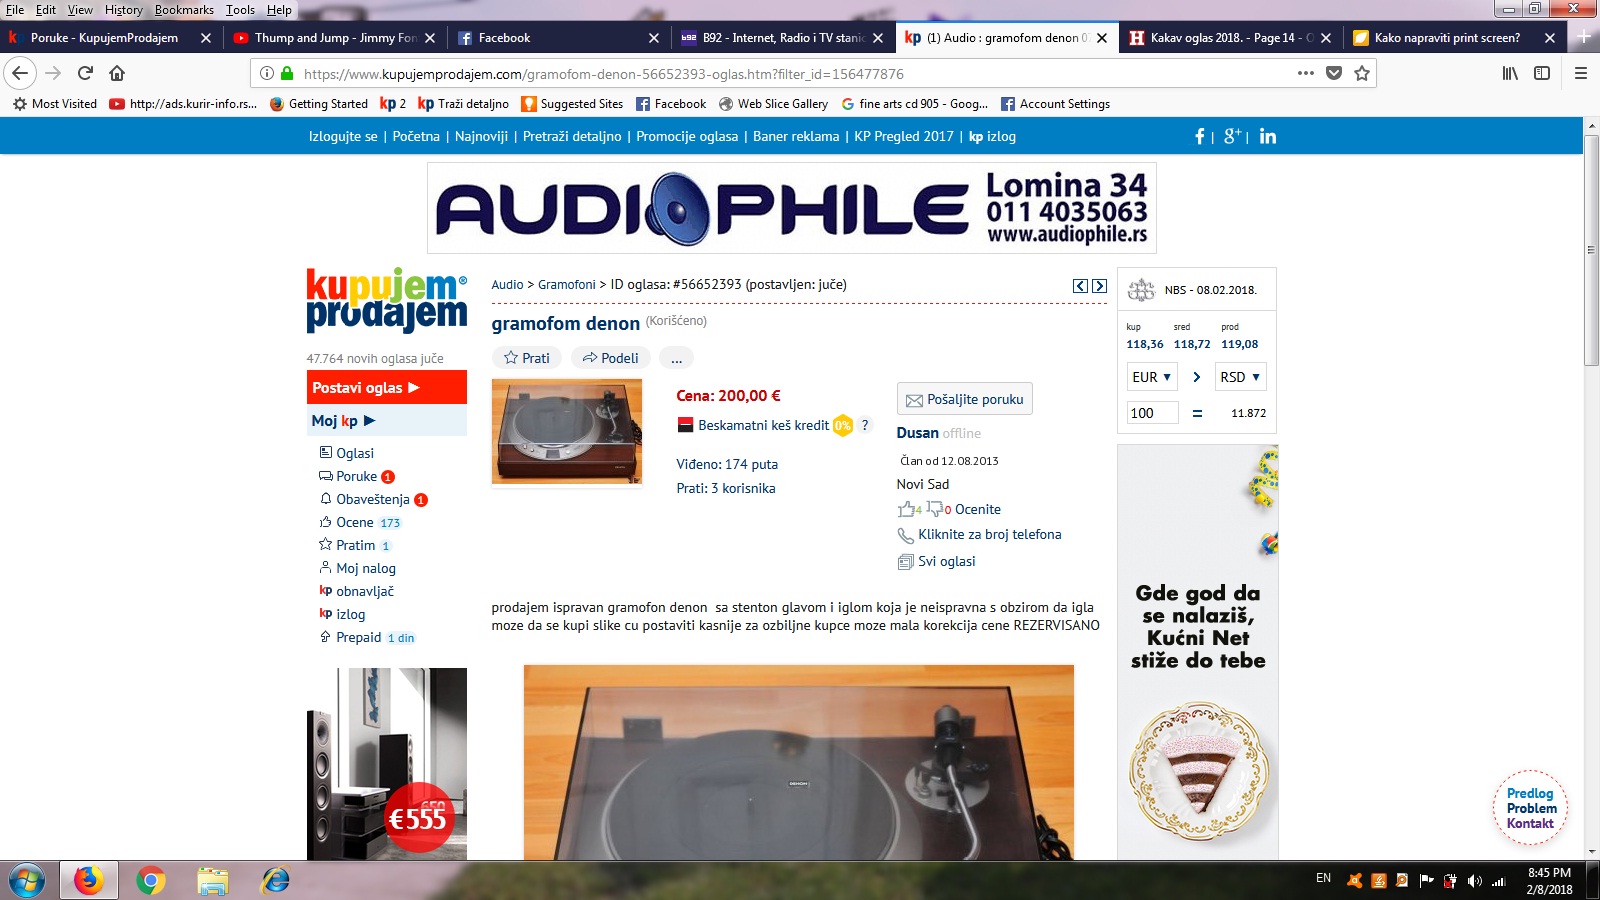
Task: Save the page to Pocket
Action: click(1334, 73)
